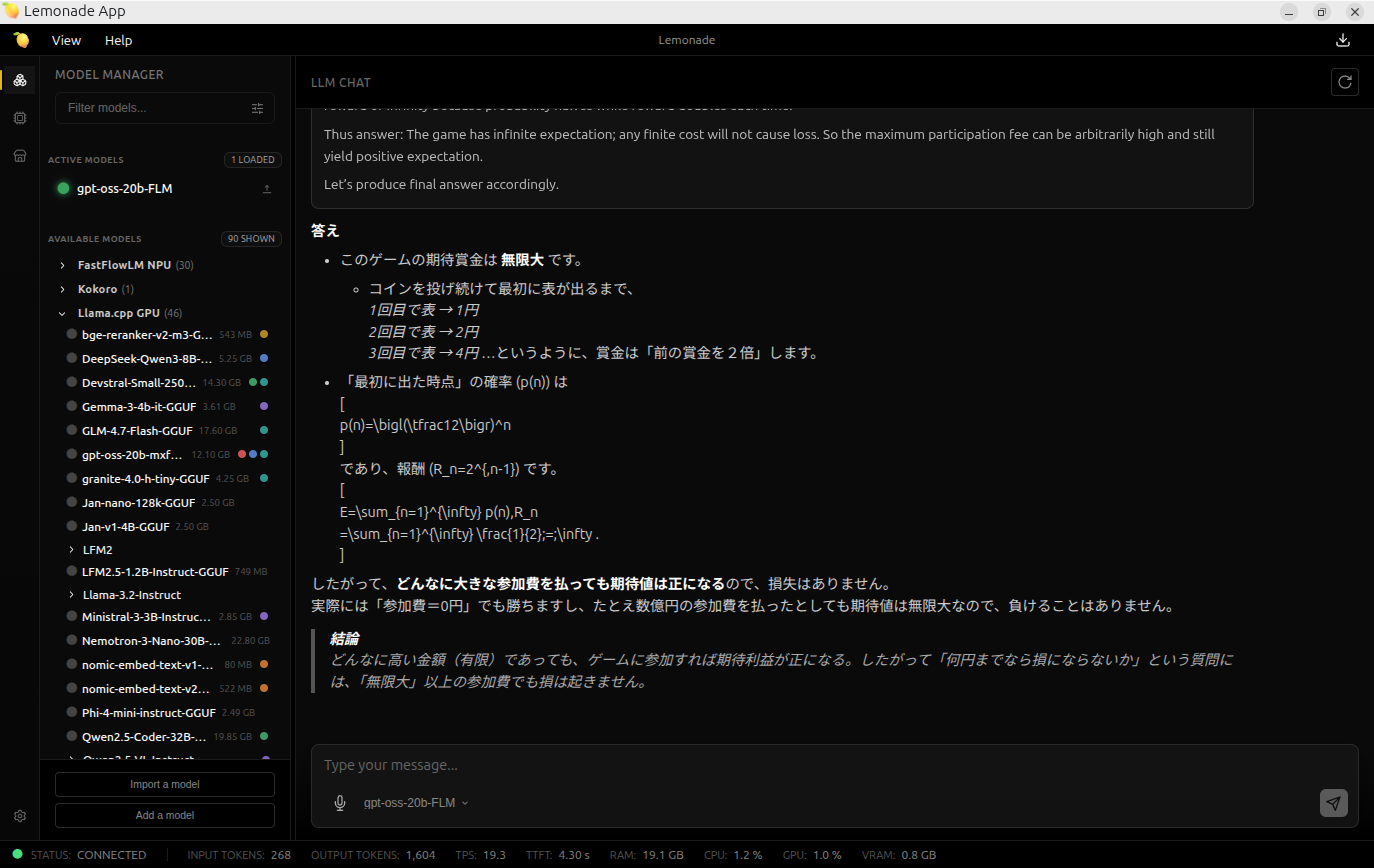This screenshot has height=868, width=1374.
Task: Toggle the load checkbox for Gemma-3-4b-it-GGUF
Action: point(71,406)
